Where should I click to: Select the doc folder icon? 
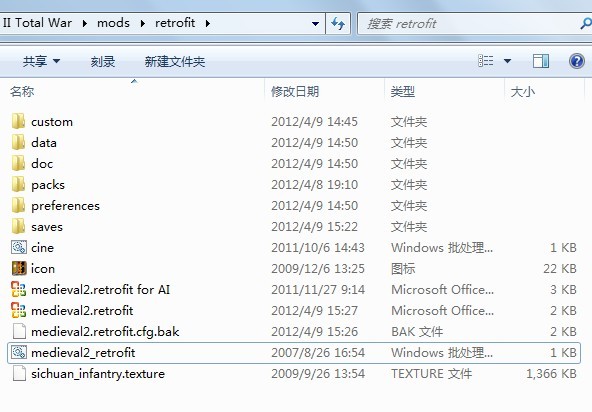[x=18, y=164]
